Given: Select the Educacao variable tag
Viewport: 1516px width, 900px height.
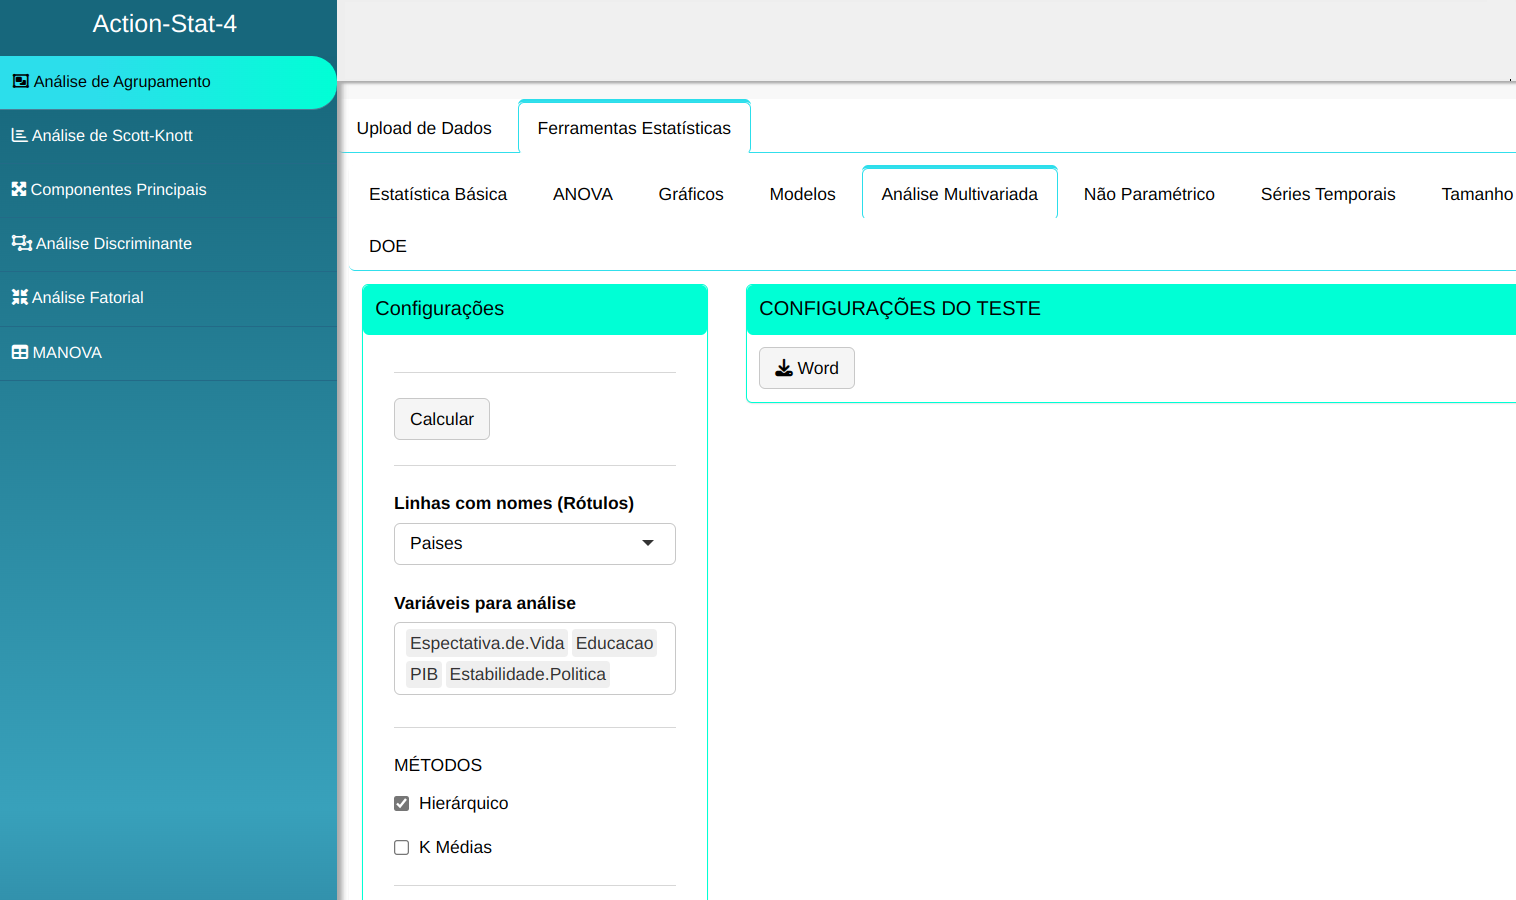Looking at the screenshot, I should click(x=614, y=643).
